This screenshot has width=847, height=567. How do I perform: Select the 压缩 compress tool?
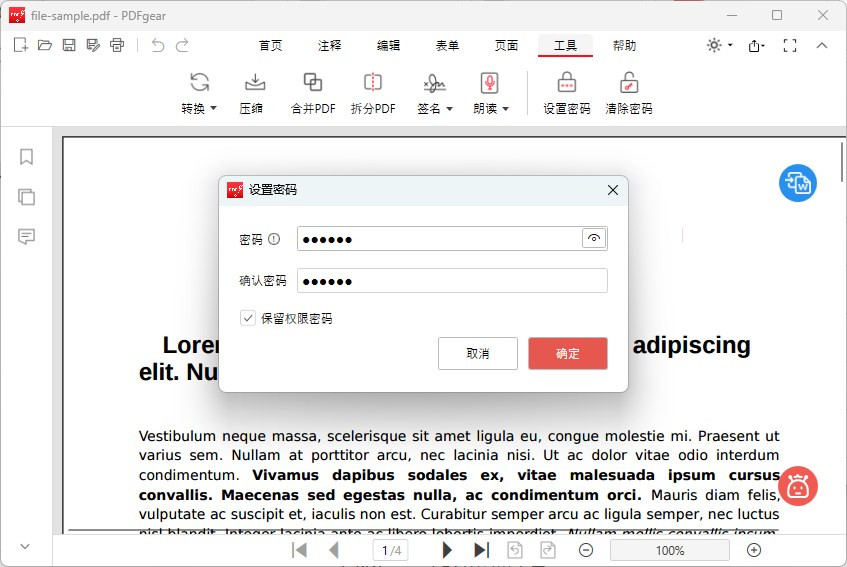point(251,93)
